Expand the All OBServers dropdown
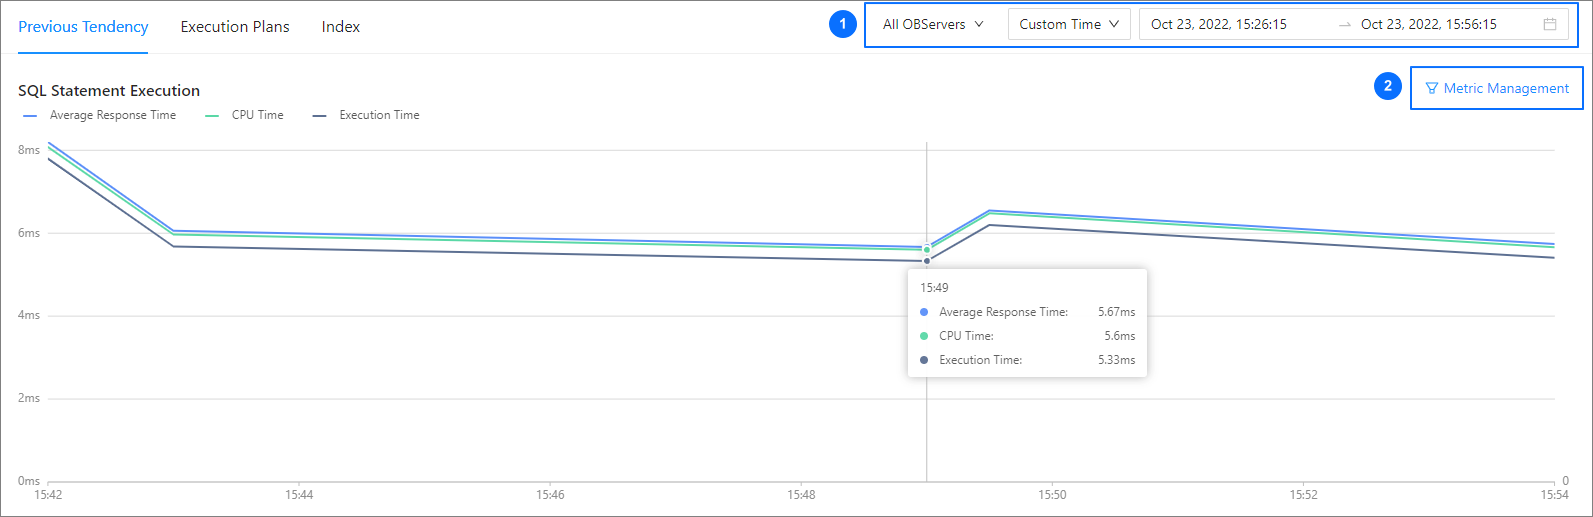The height and width of the screenshot is (517, 1593). click(x=932, y=25)
